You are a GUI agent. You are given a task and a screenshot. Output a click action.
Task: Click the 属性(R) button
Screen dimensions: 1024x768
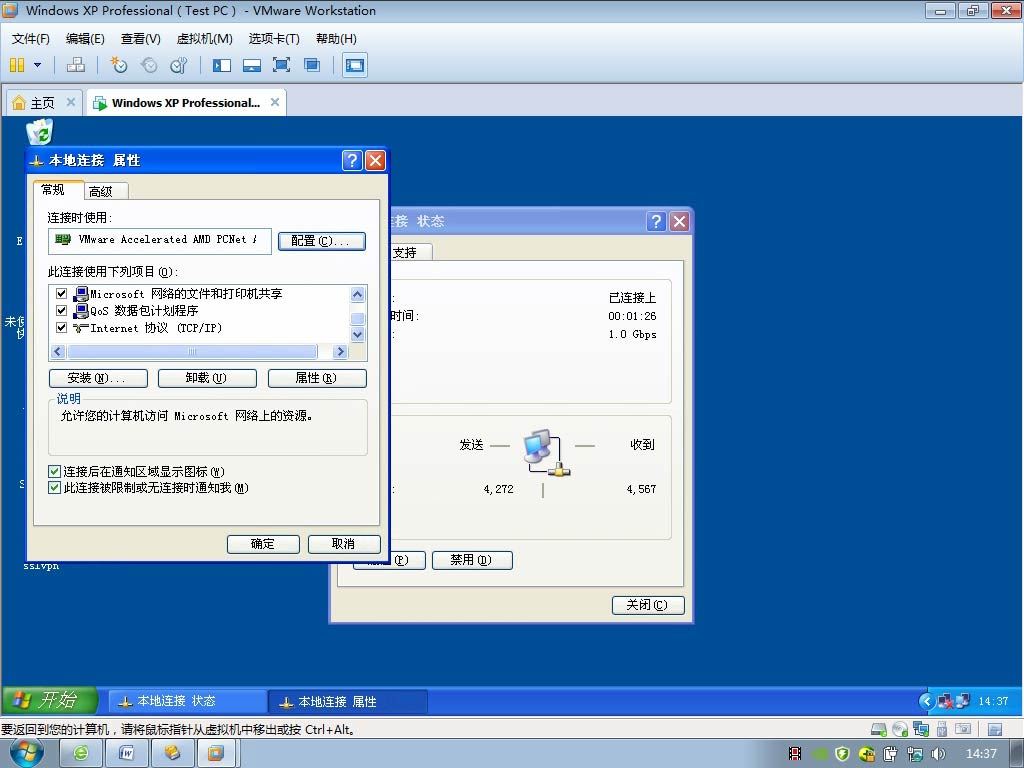(x=317, y=378)
